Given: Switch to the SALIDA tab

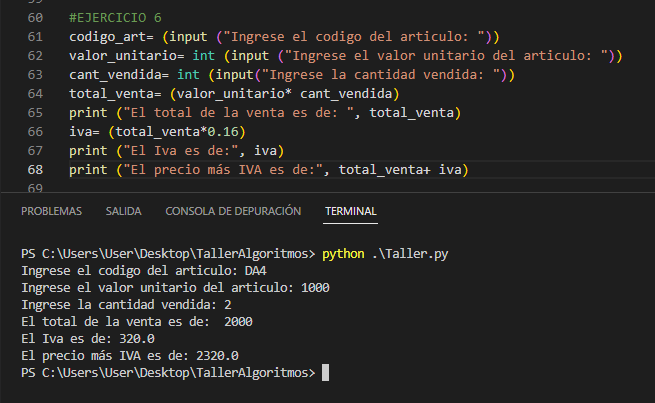Looking at the screenshot, I should point(123,211).
